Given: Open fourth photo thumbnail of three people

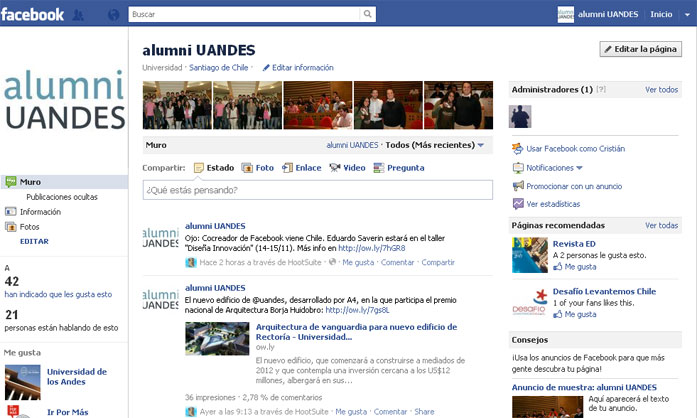Looking at the screenshot, I should pos(388,105).
